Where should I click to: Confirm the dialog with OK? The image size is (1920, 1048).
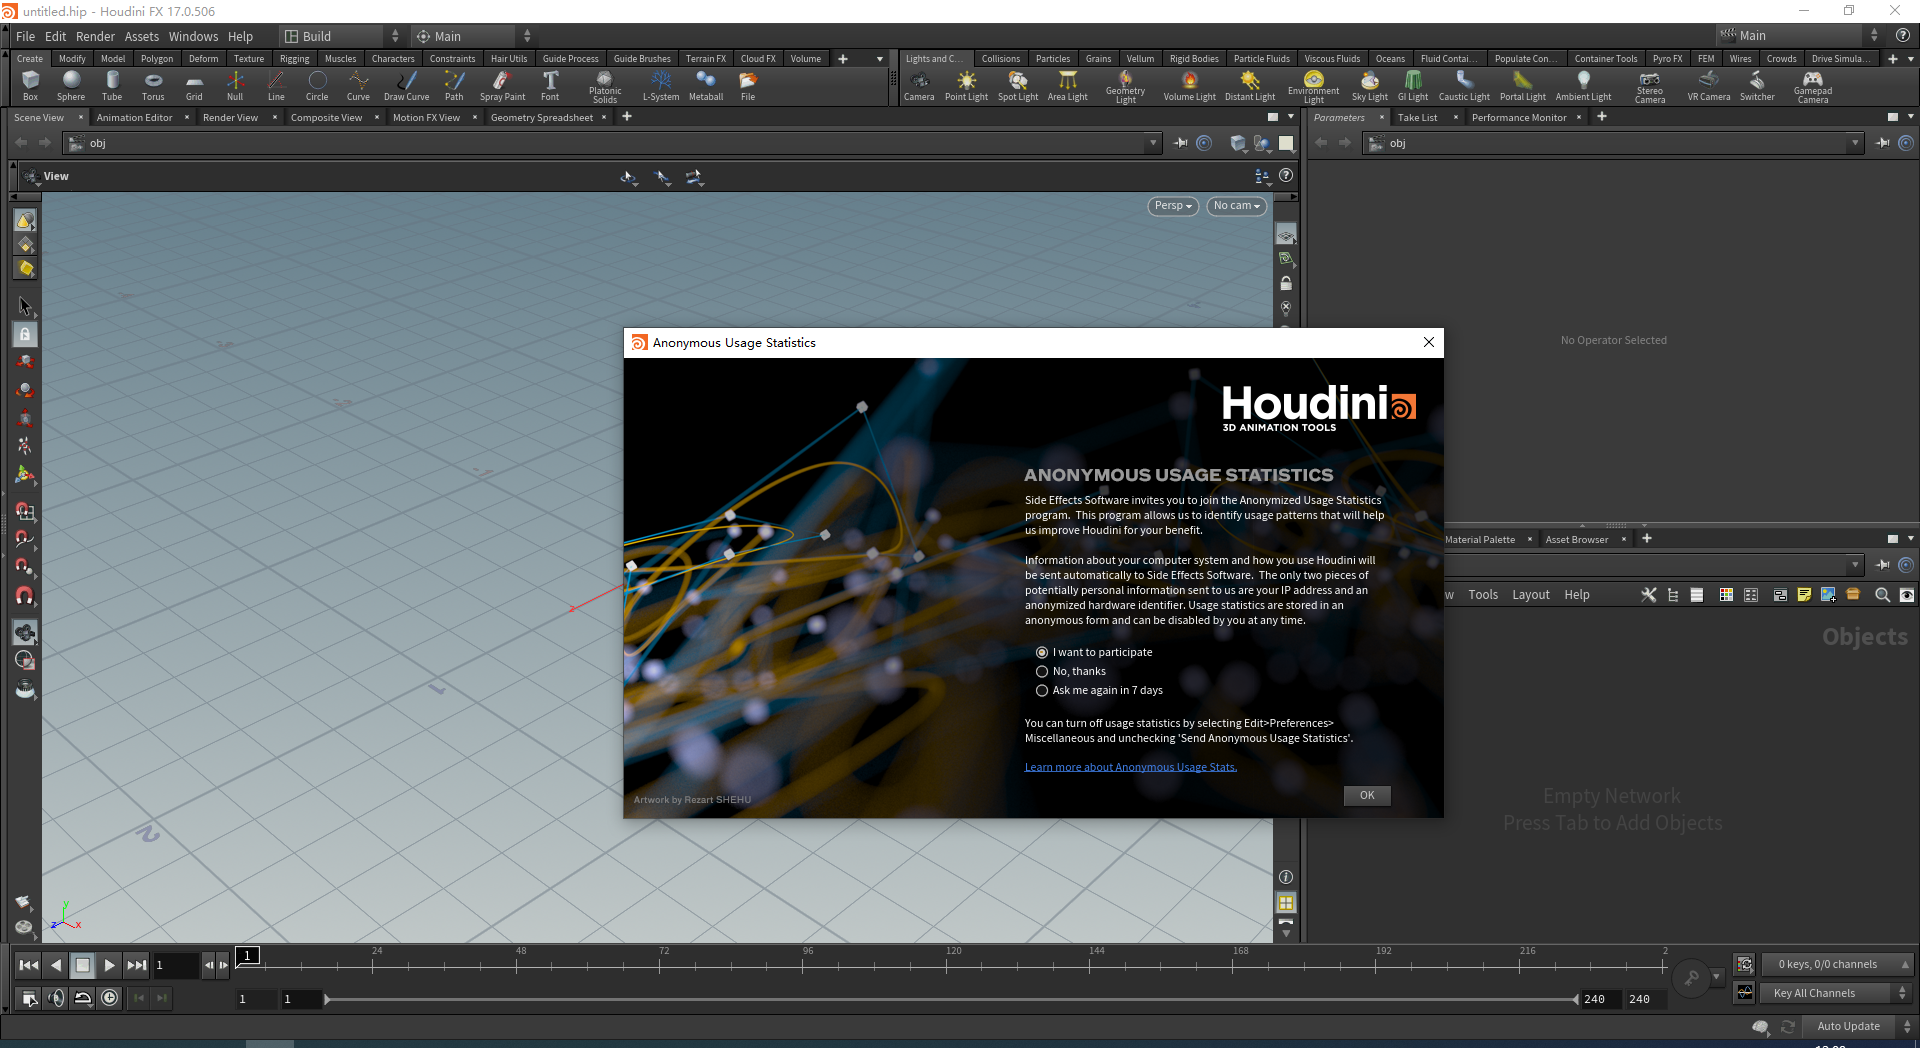(x=1367, y=795)
